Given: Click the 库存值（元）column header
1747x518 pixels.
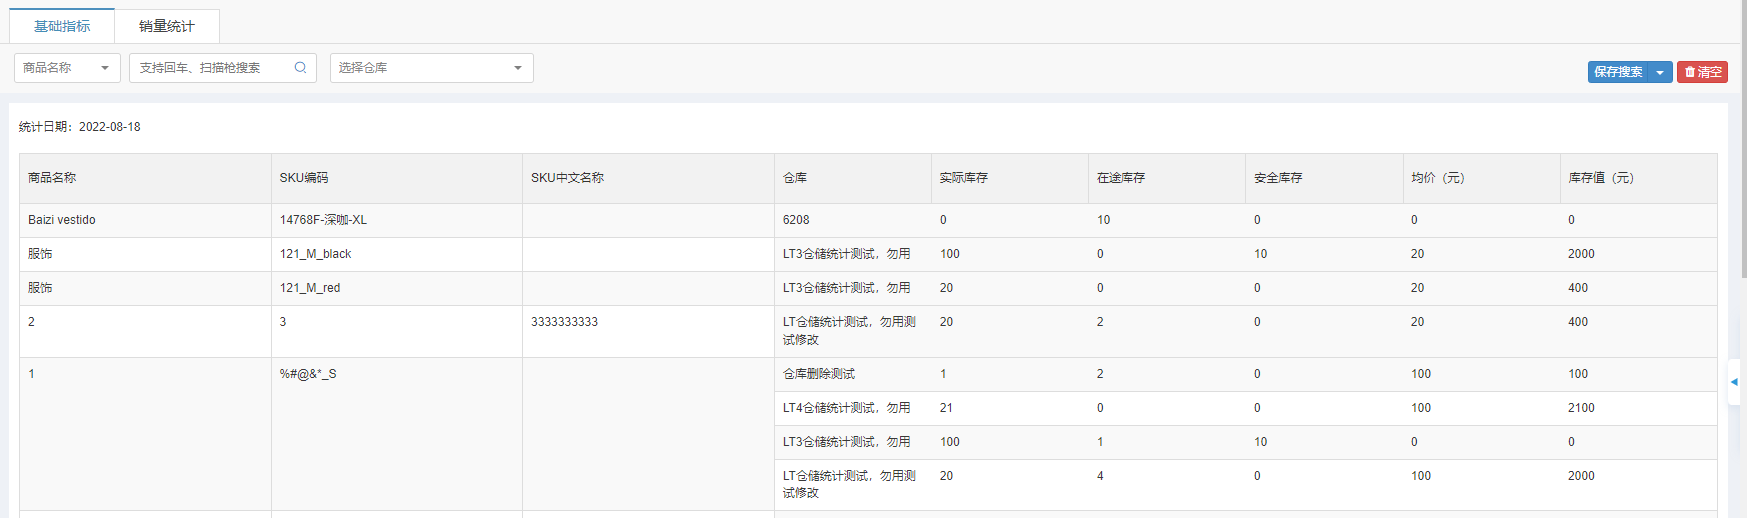Looking at the screenshot, I should click(1600, 178).
